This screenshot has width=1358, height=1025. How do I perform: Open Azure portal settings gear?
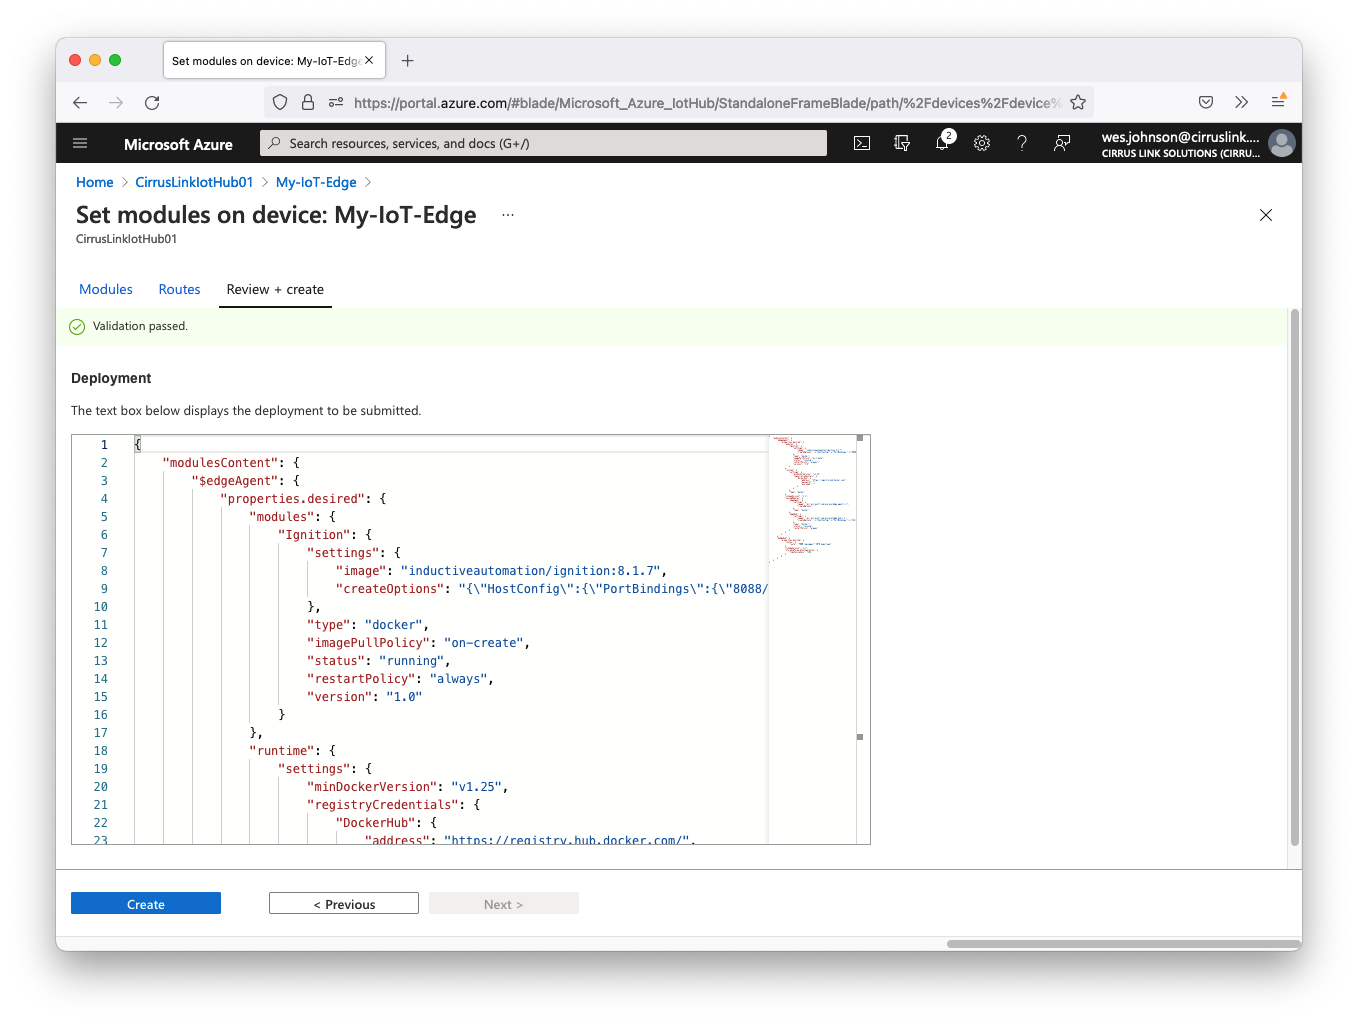982,143
